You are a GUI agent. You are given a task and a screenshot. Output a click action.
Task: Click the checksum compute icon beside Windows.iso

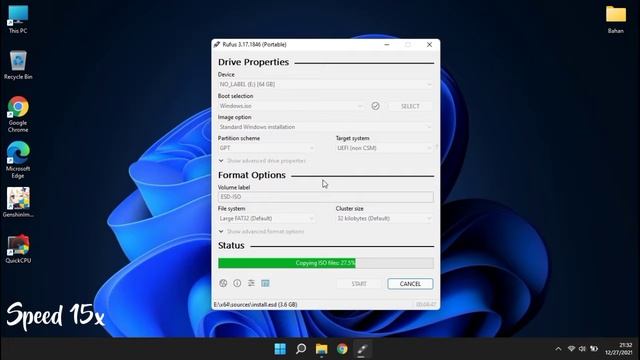[376, 106]
